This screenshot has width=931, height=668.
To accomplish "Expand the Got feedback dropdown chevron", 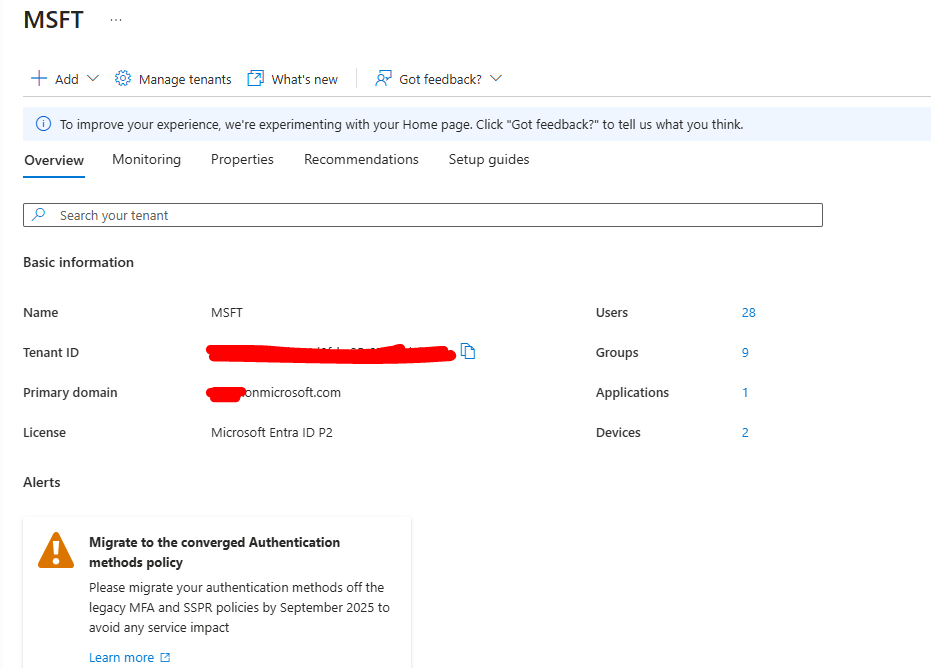I will 496,78.
